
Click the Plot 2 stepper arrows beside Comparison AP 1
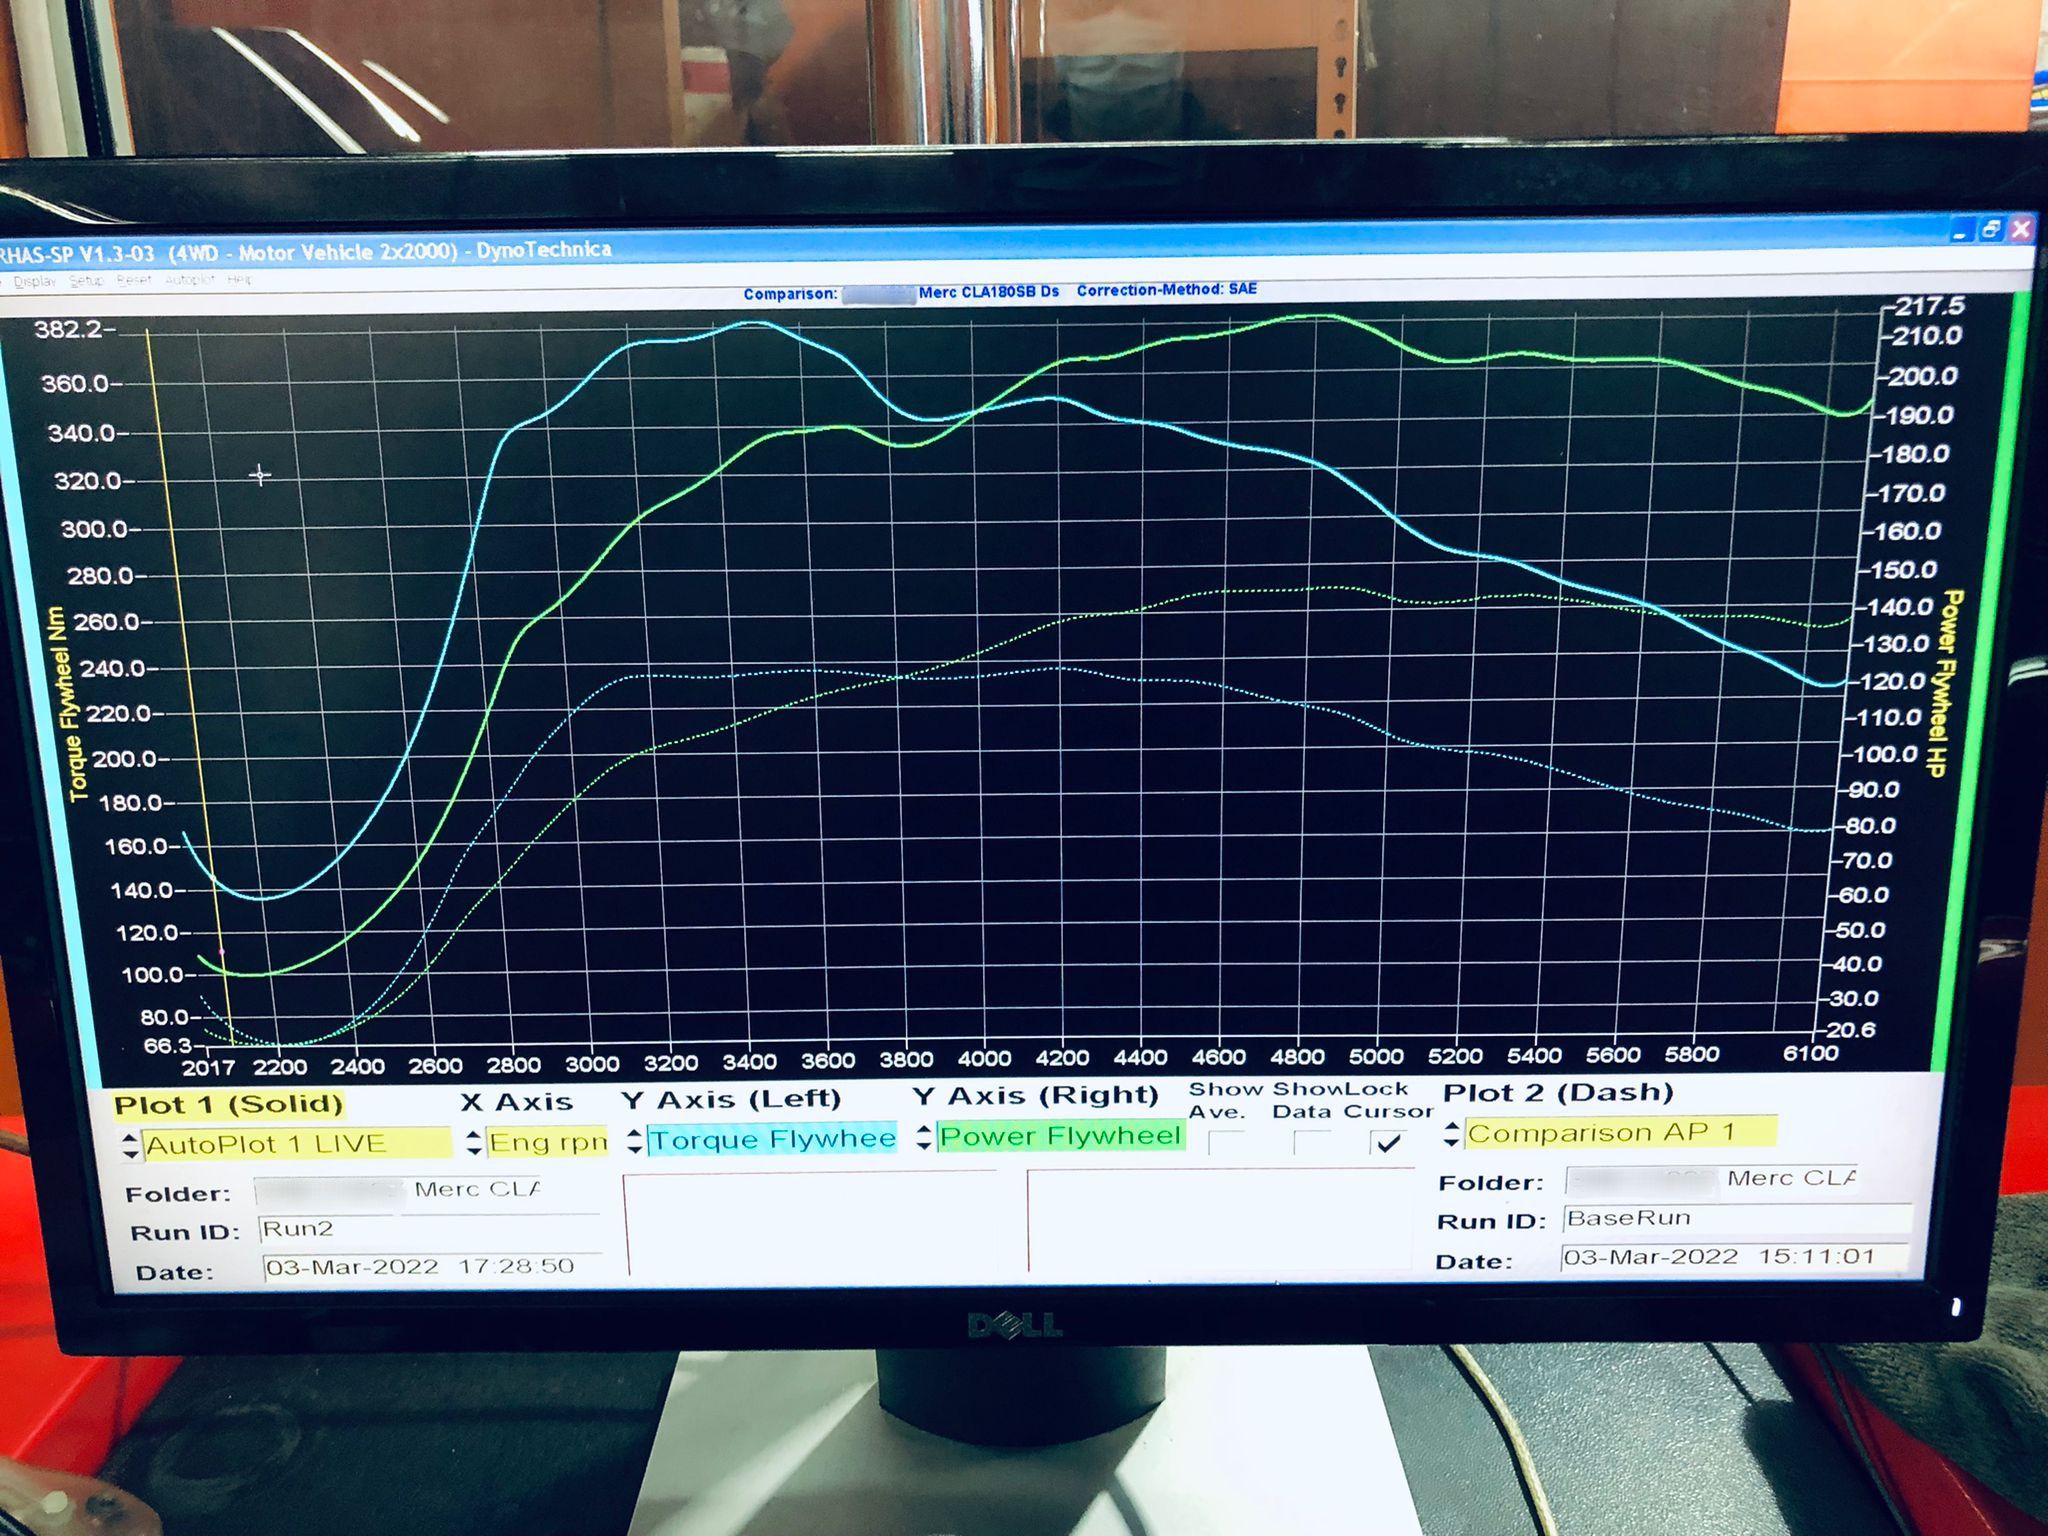1452,1134
